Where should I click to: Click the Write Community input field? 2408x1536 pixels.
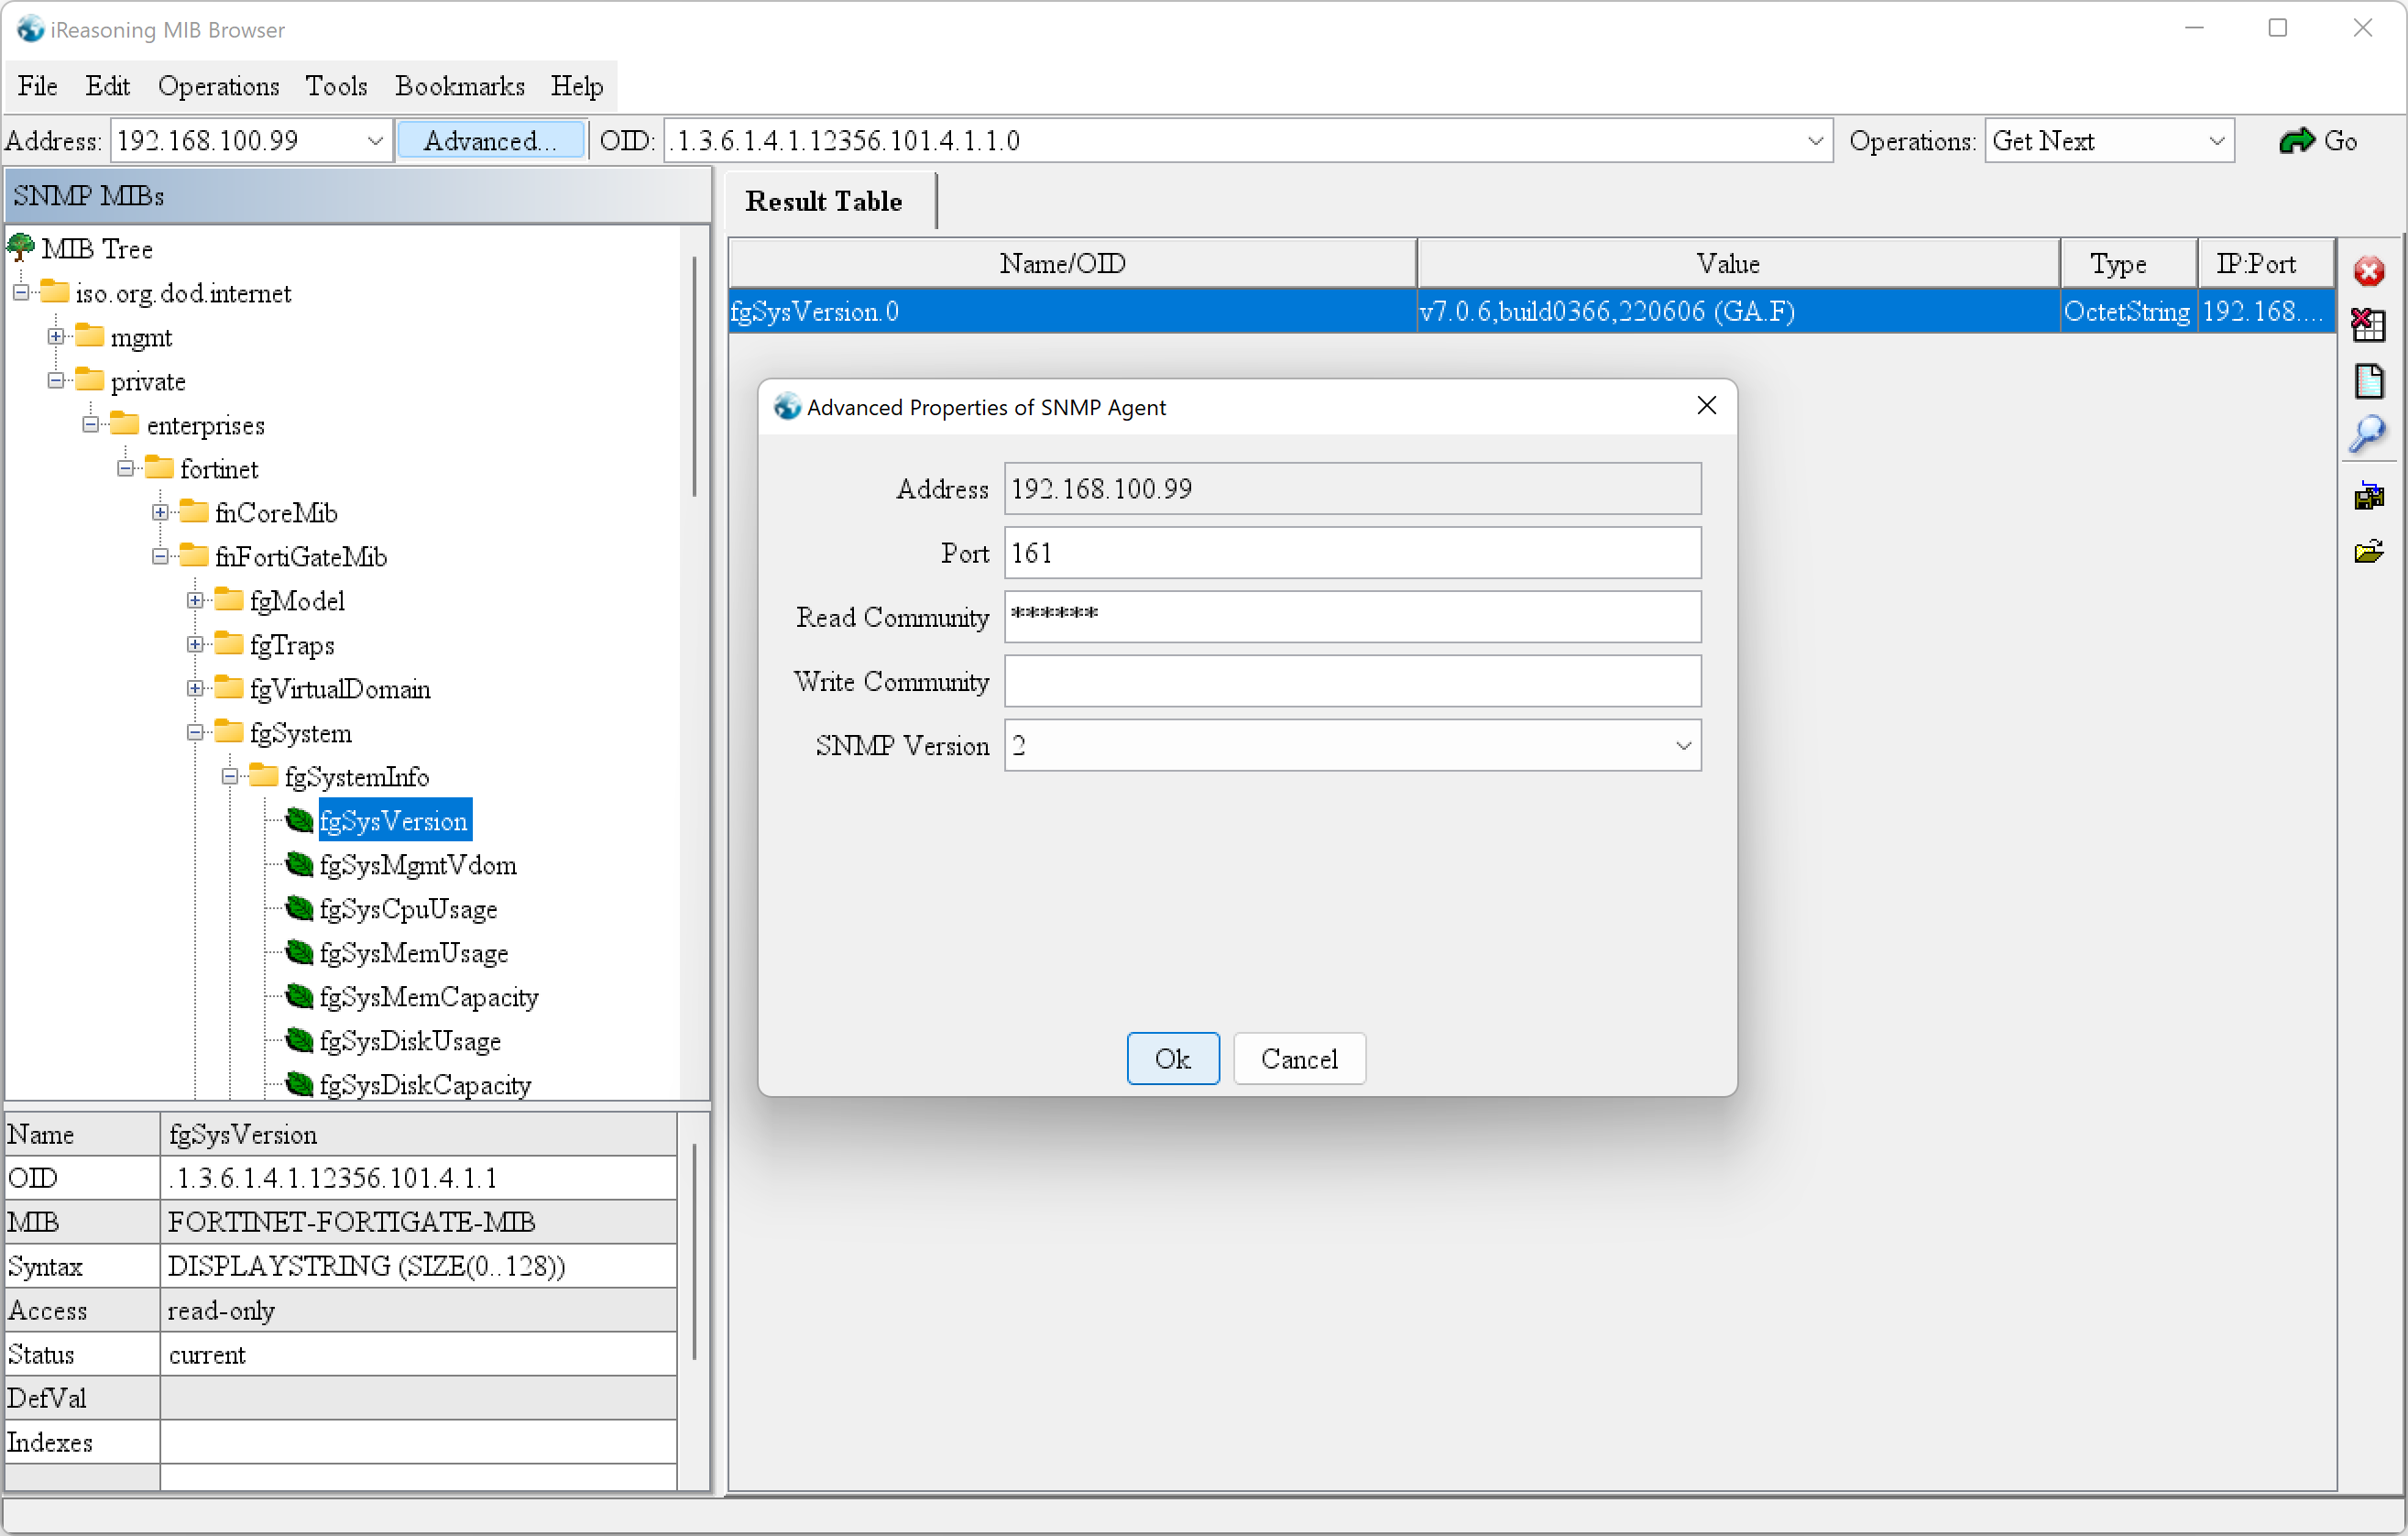[x=1352, y=681]
